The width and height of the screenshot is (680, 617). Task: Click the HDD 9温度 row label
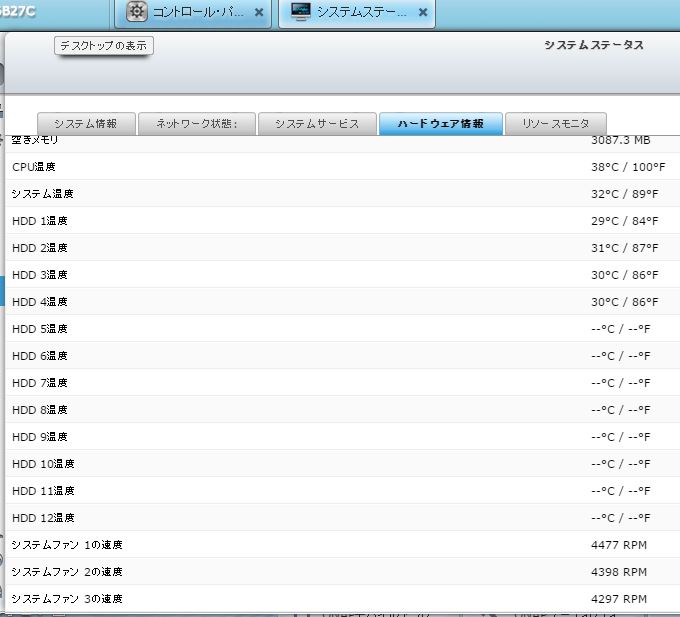click(x=40, y=437)
